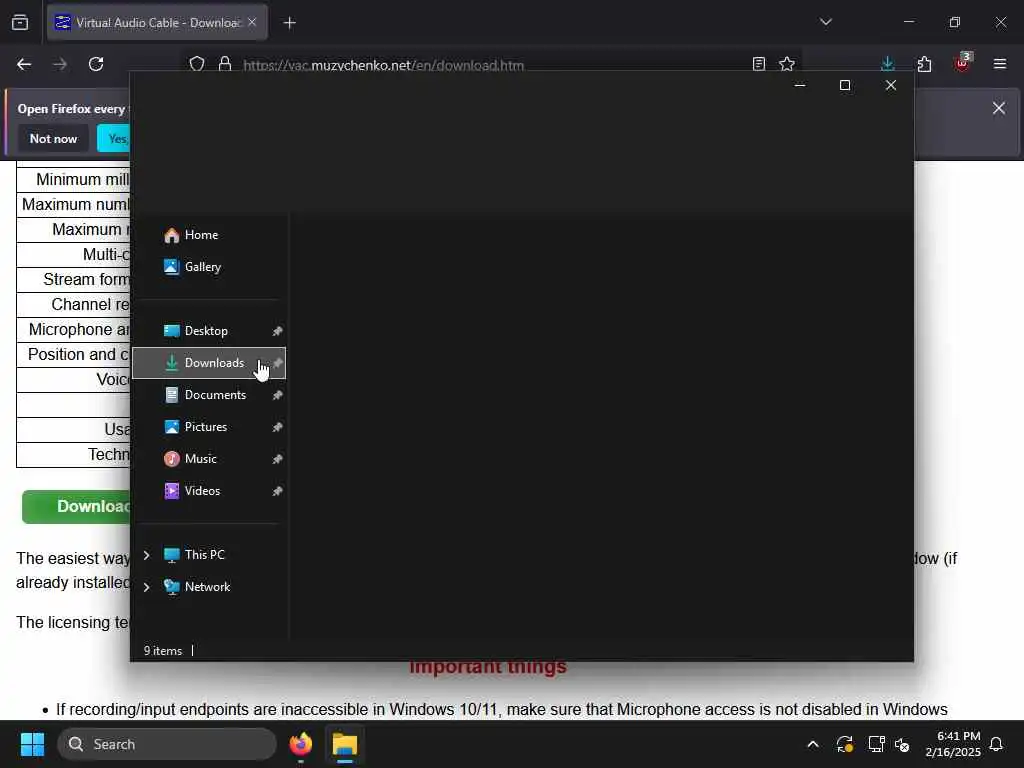Dismiss the Open Firefox notification bar

[x=999, y=108]
